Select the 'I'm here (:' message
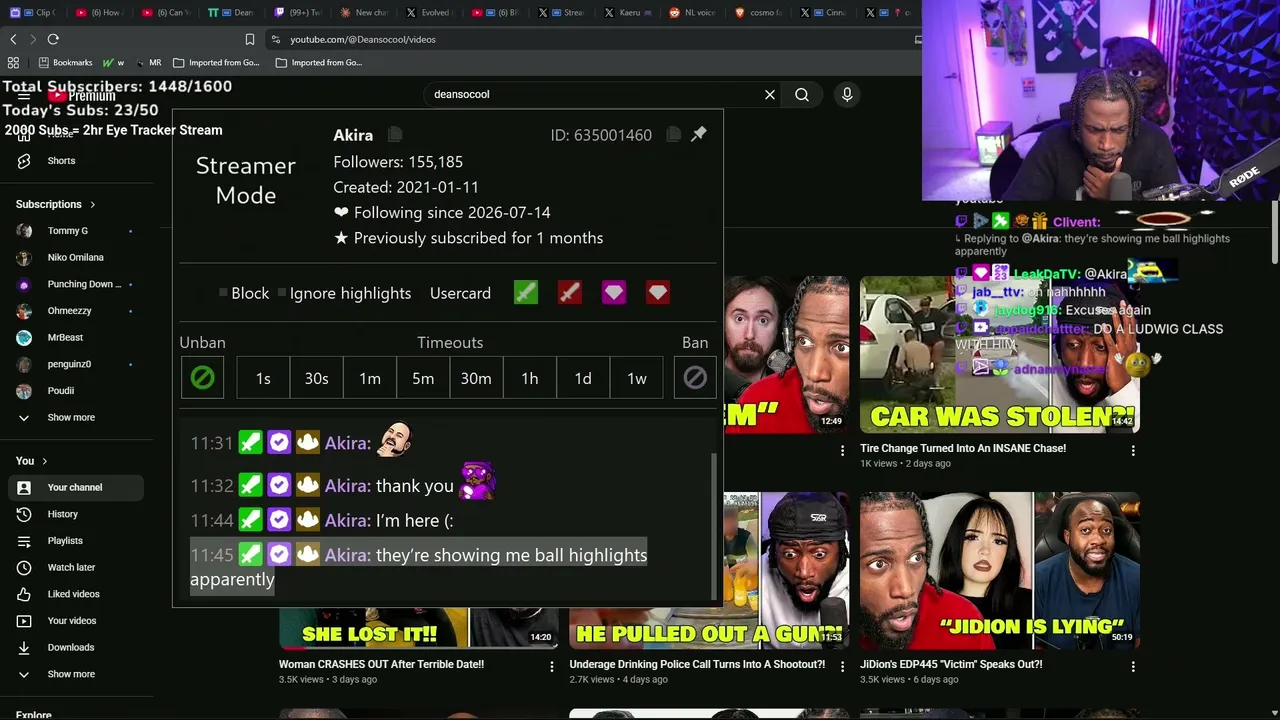Screen dimensions: 1280x720 (414, 520)
